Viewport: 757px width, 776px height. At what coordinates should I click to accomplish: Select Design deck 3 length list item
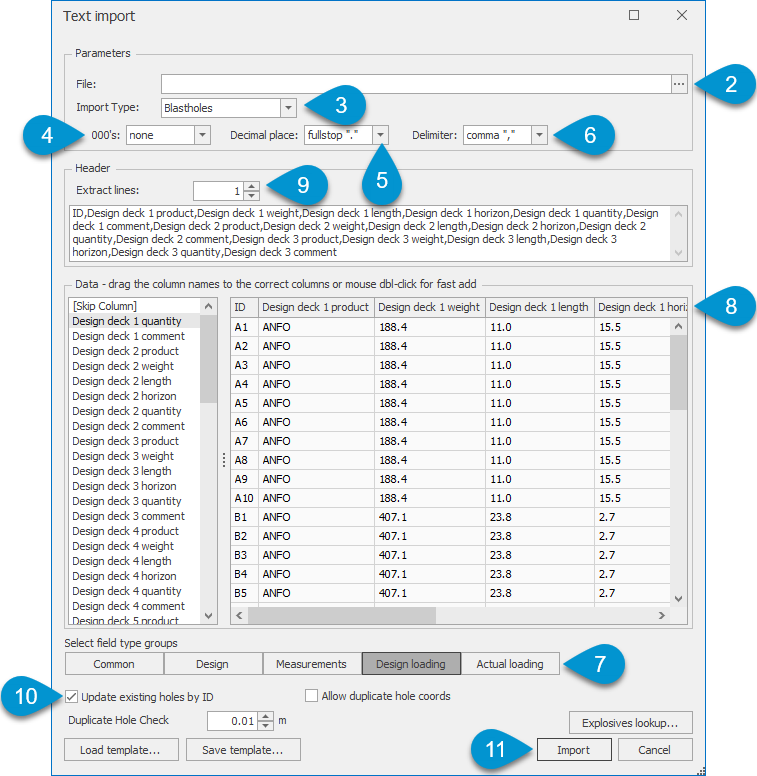click(x=134, y=471)
